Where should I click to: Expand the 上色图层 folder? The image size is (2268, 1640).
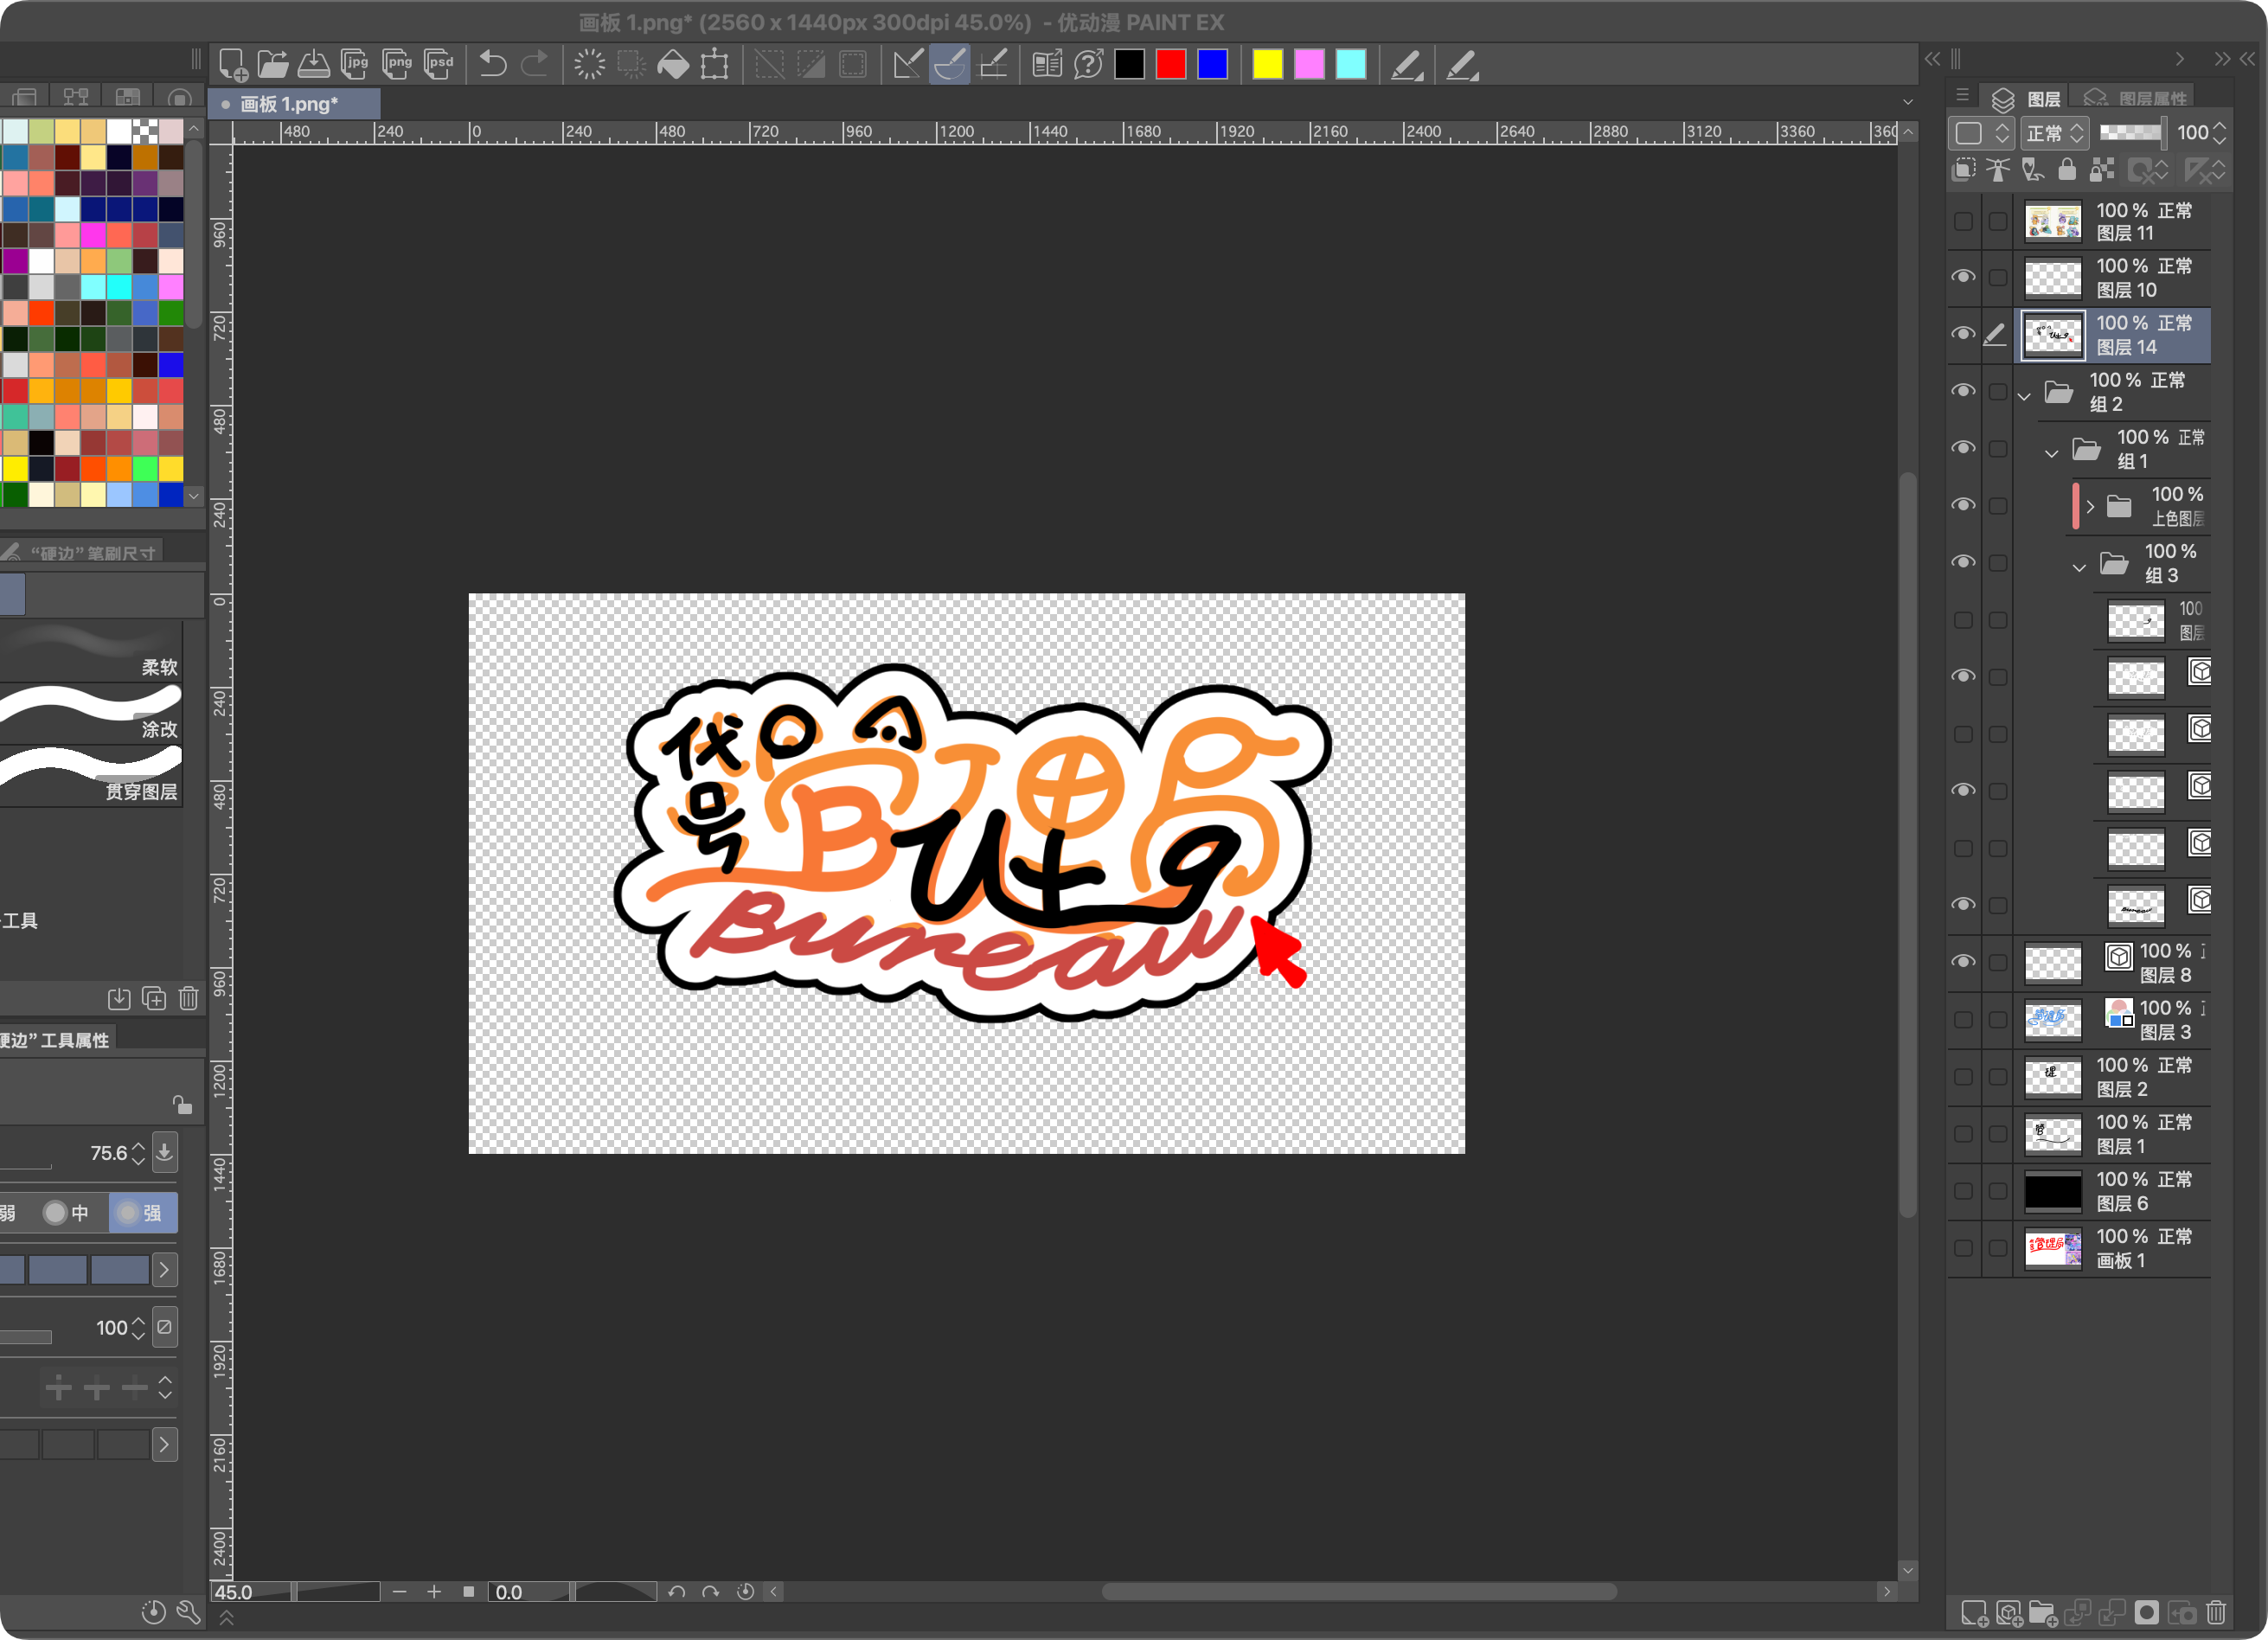point(2090,507)
